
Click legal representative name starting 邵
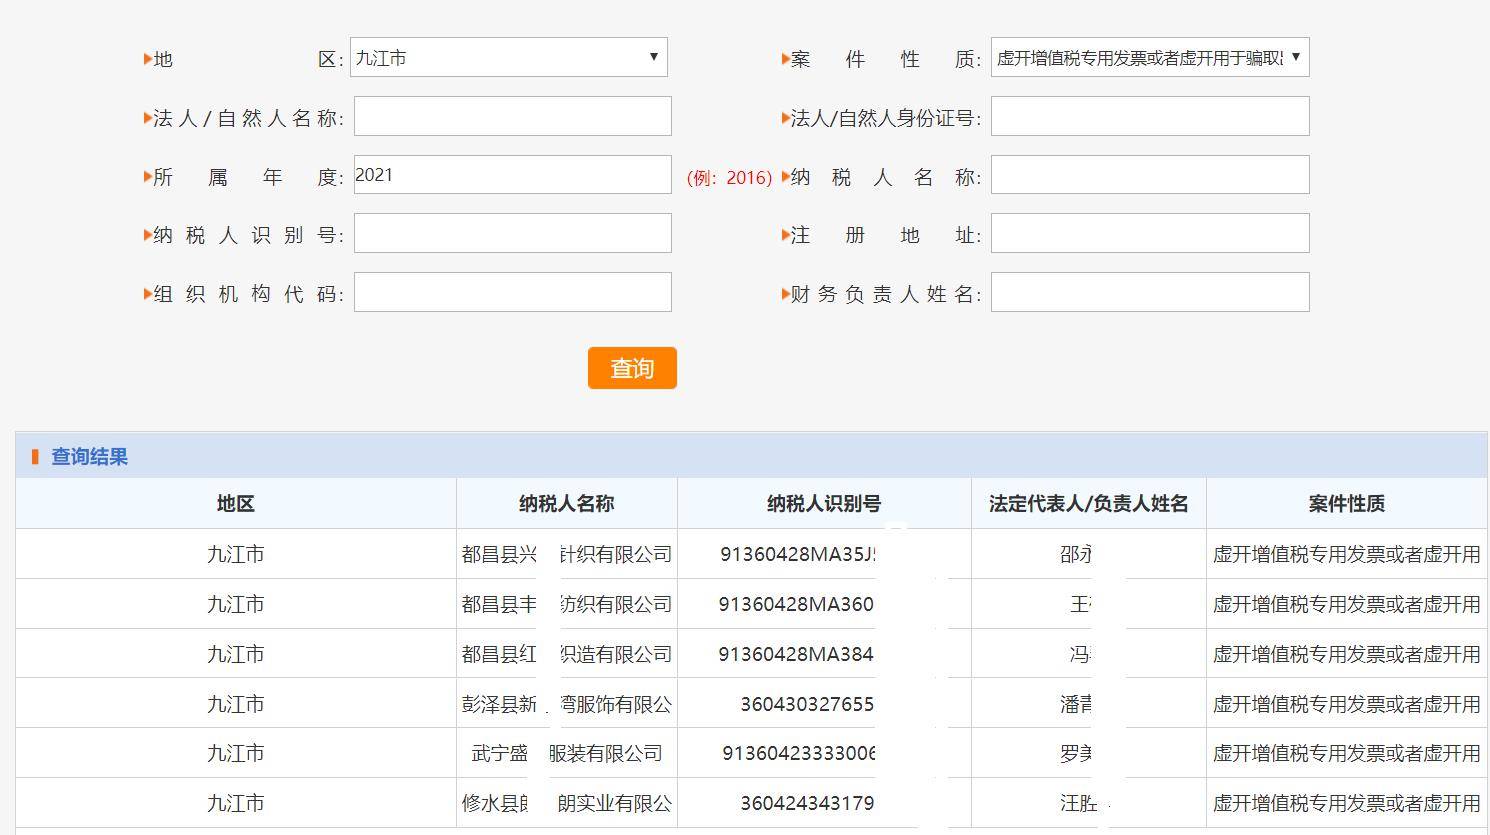click(x=1076, y=554)
